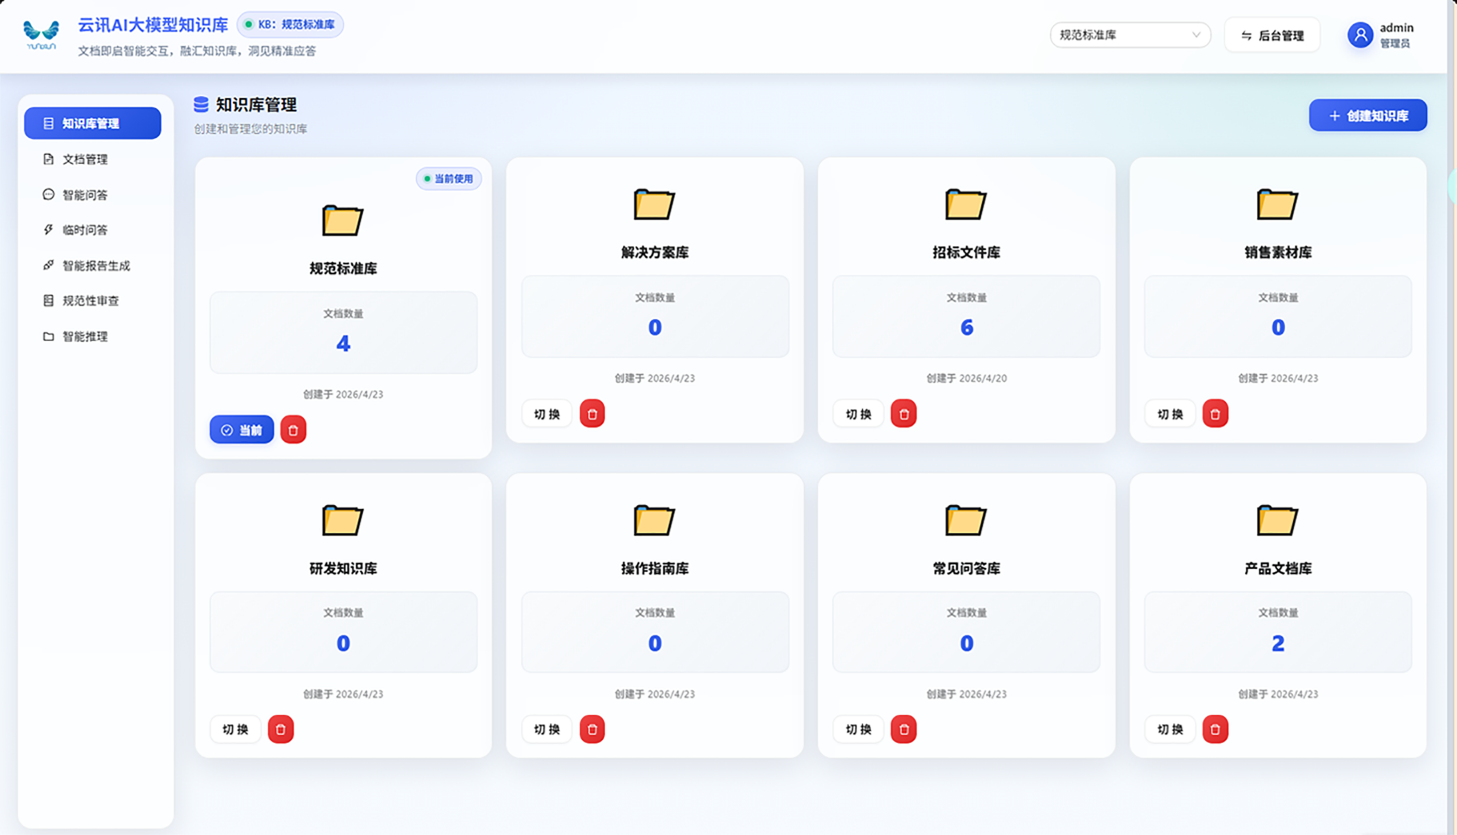
Task: Click the 操作指南库 folder icon
Action: click(x=654, y=520)
